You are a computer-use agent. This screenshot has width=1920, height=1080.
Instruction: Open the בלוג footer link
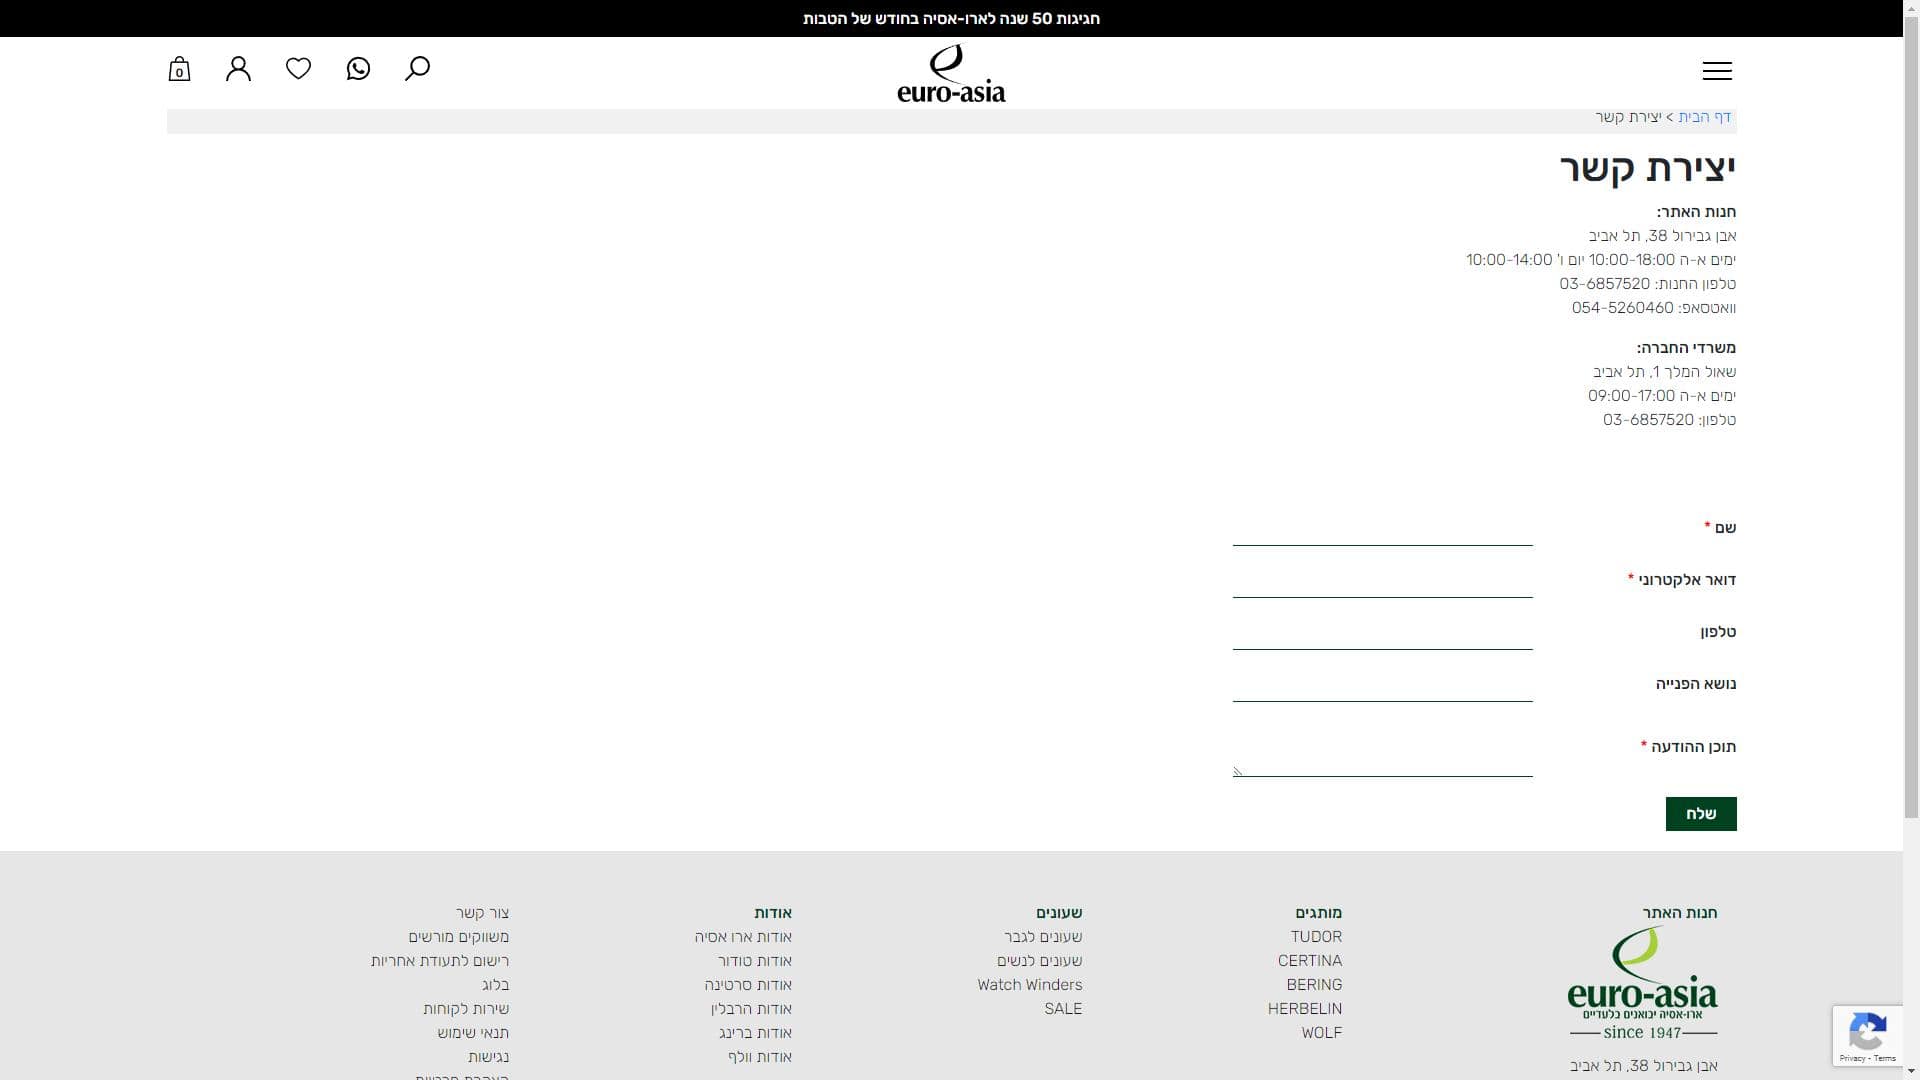(495, 985)
